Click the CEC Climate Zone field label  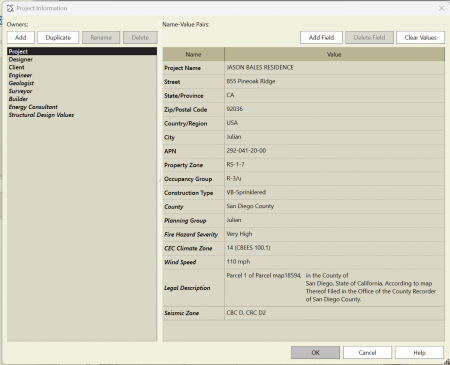click(x=188, y=249)
